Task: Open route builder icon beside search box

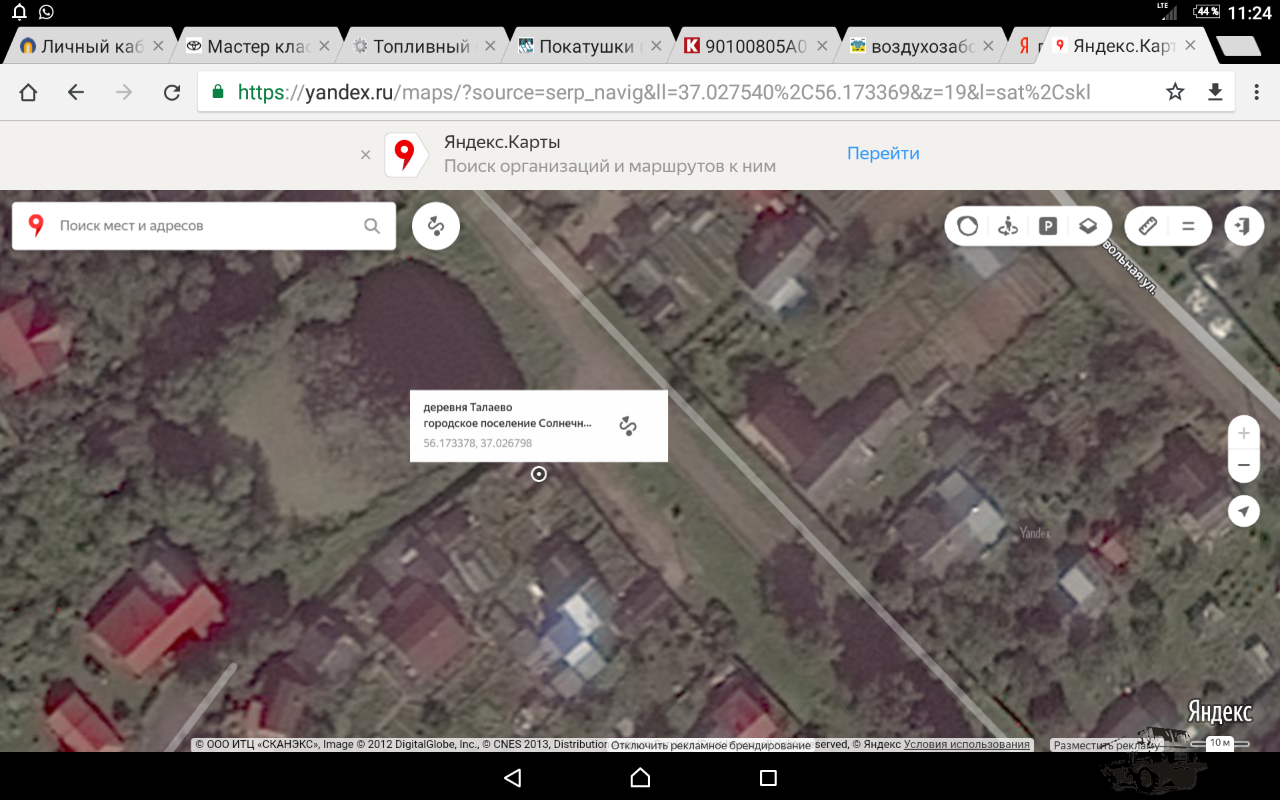Action: [436, 226]
